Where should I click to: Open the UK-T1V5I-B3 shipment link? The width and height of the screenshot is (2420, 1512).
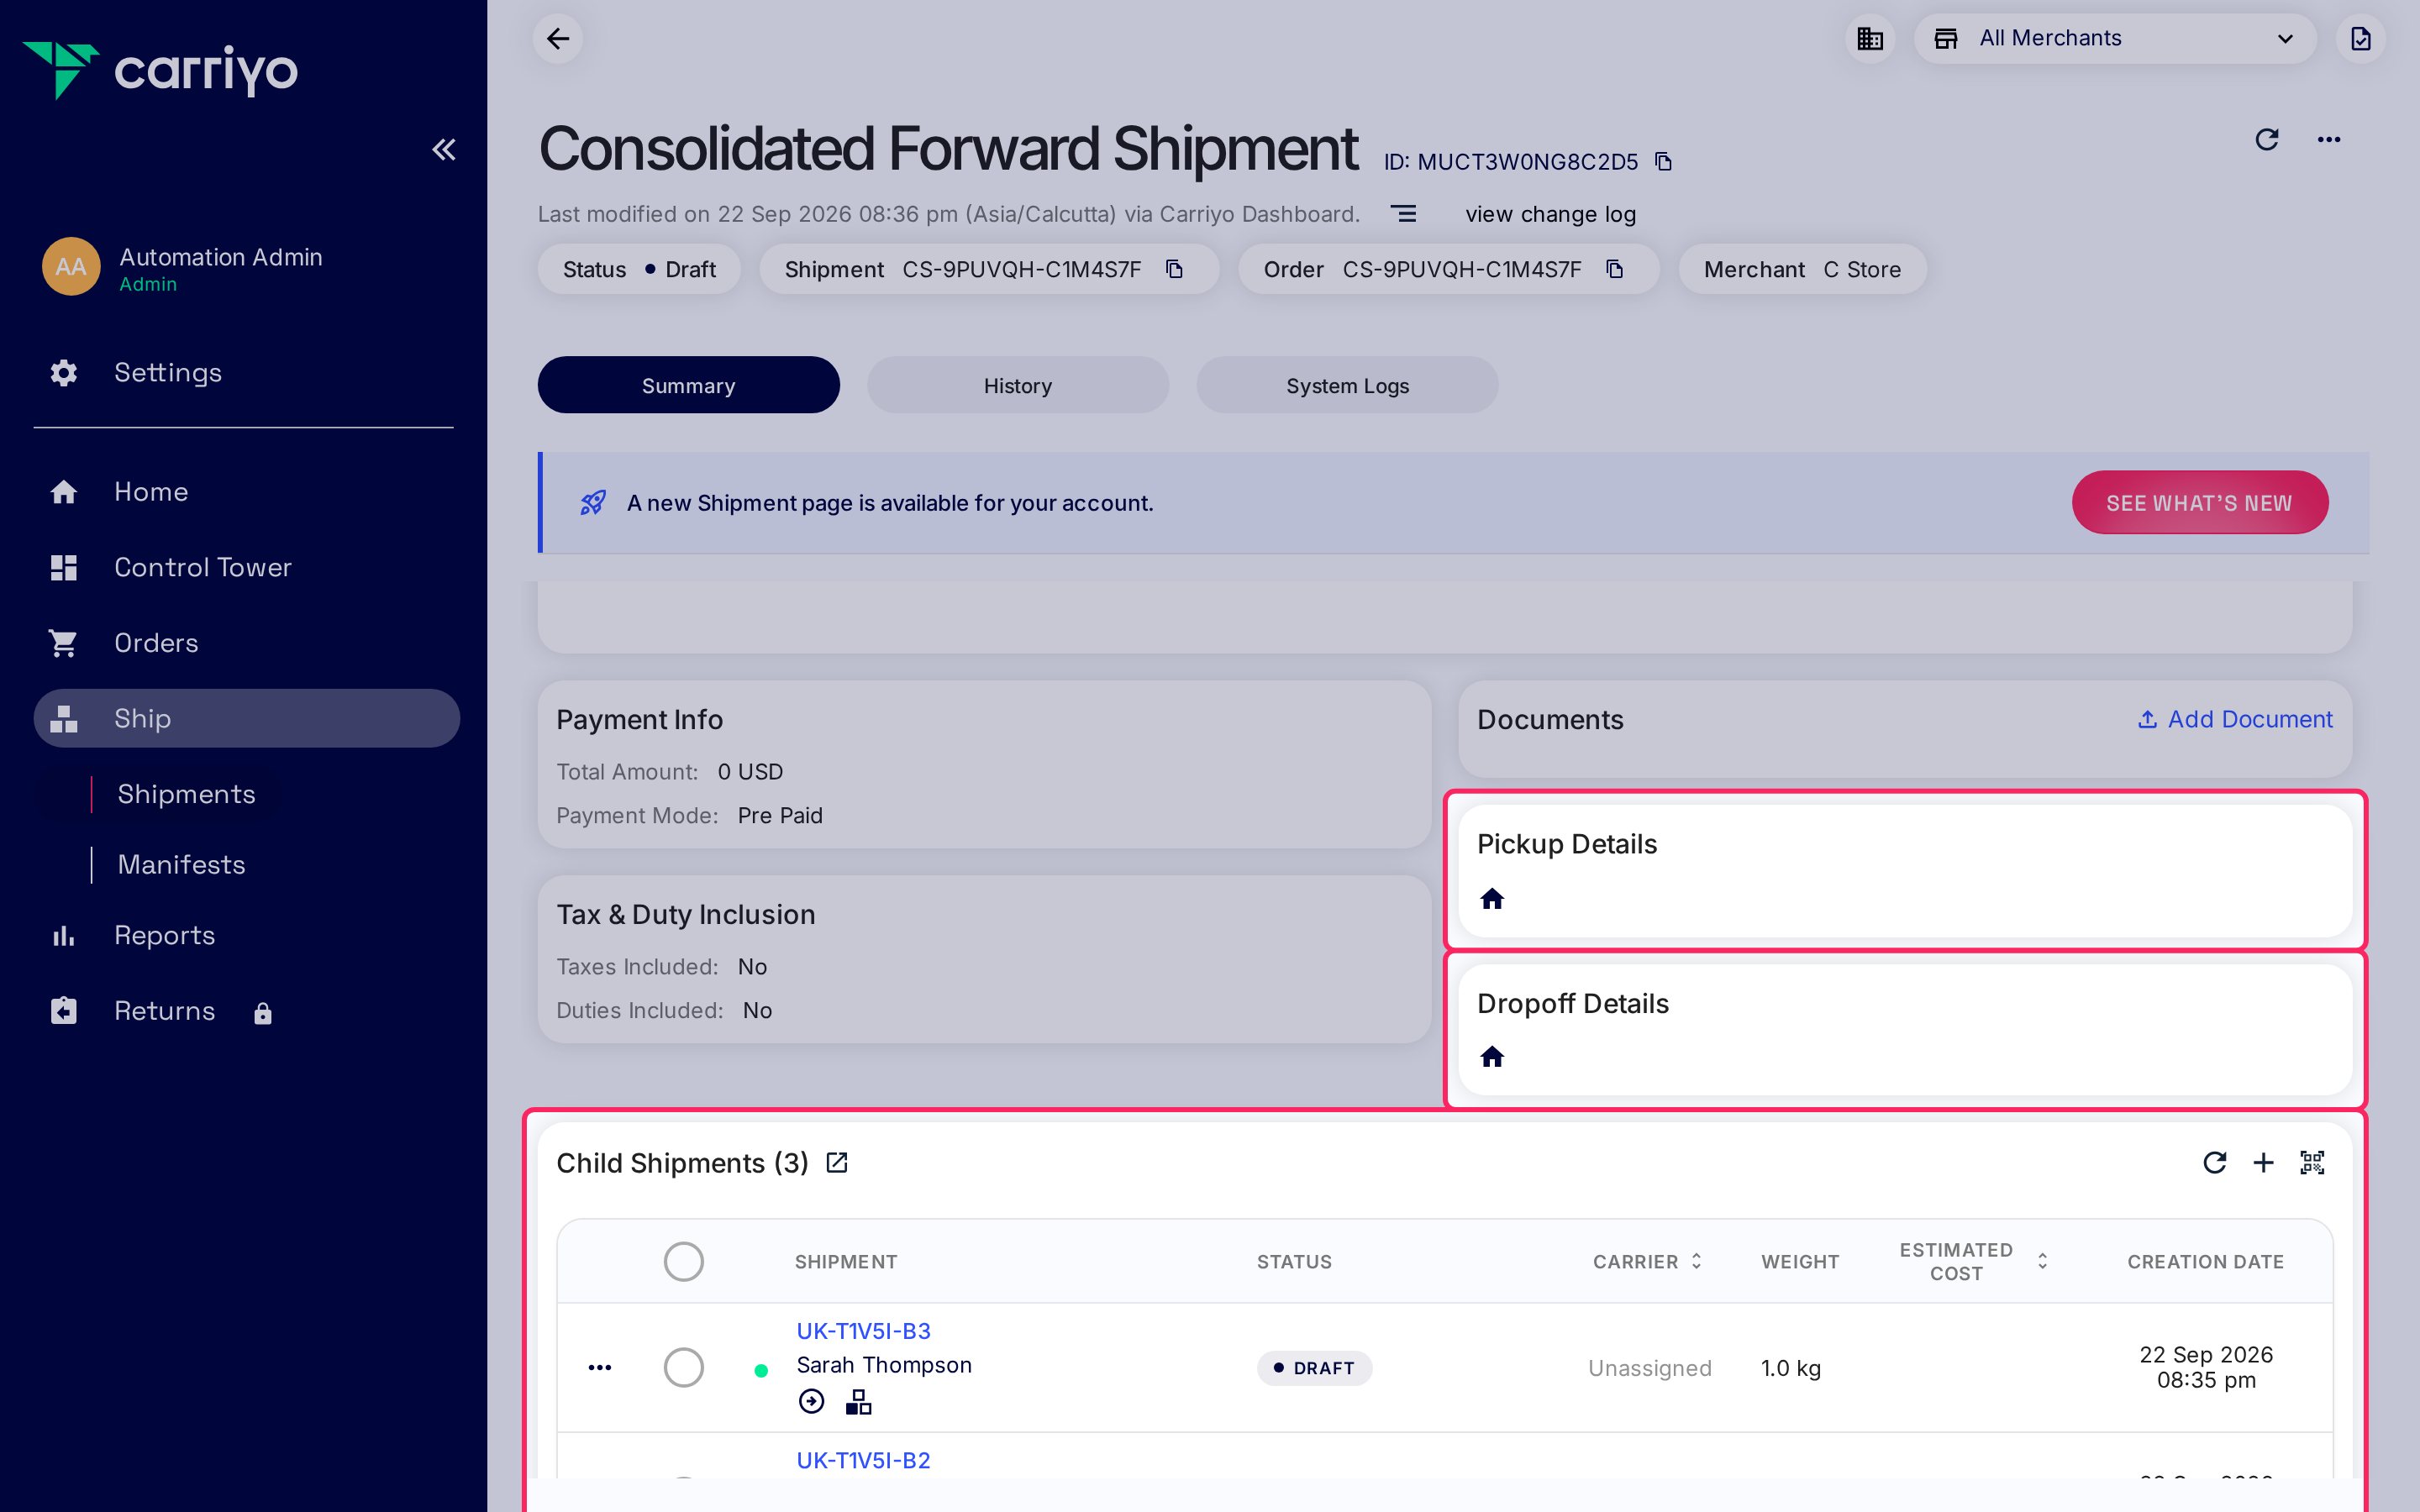[x=863, y=1330]
